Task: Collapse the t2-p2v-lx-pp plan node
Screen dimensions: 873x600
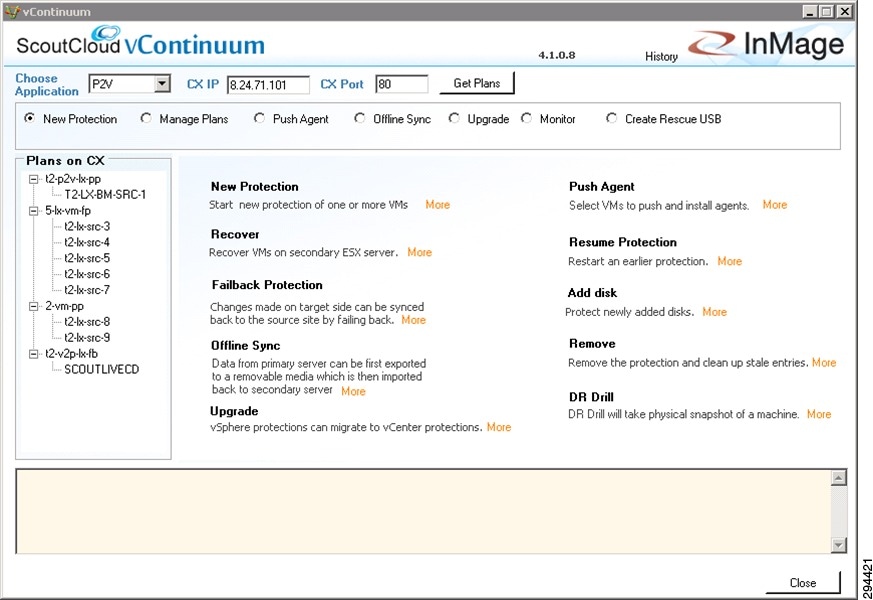Action: pos(34,179)
